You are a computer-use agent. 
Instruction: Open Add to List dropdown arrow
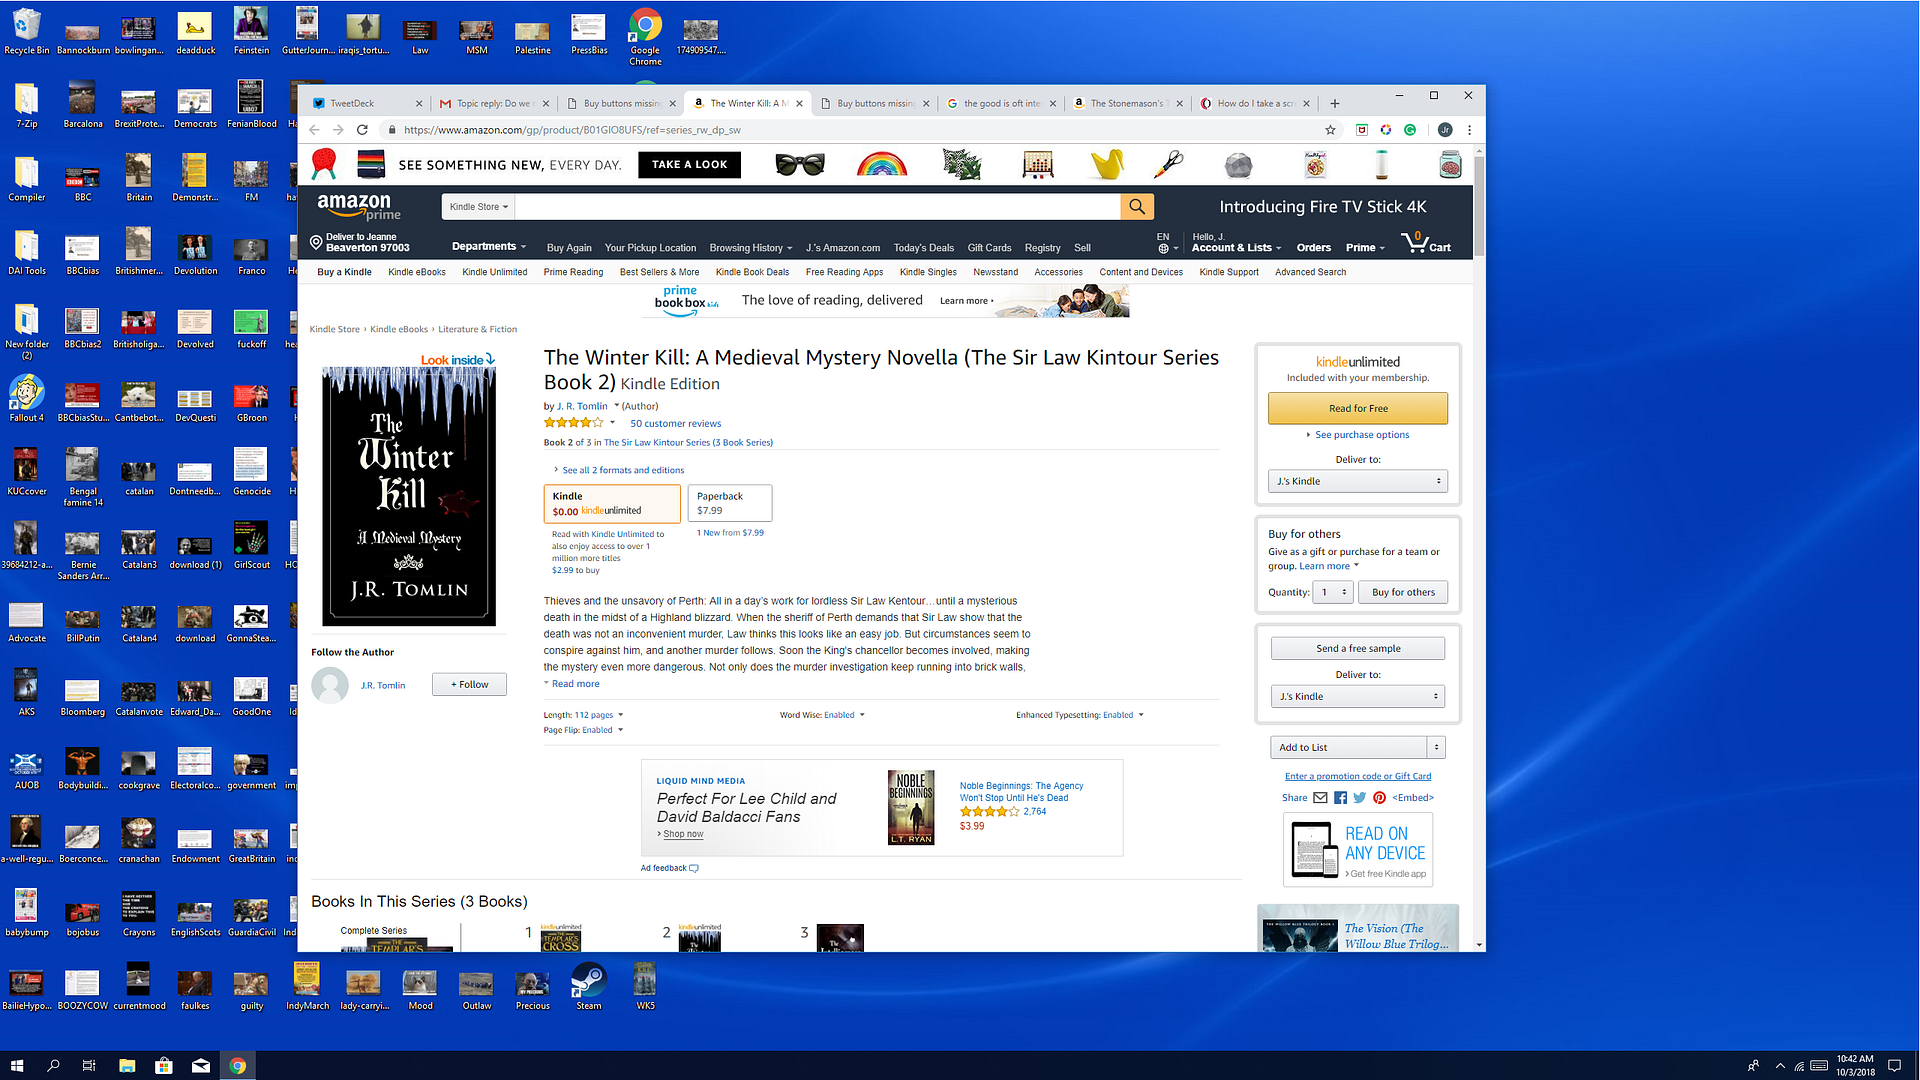[1436, 747]
